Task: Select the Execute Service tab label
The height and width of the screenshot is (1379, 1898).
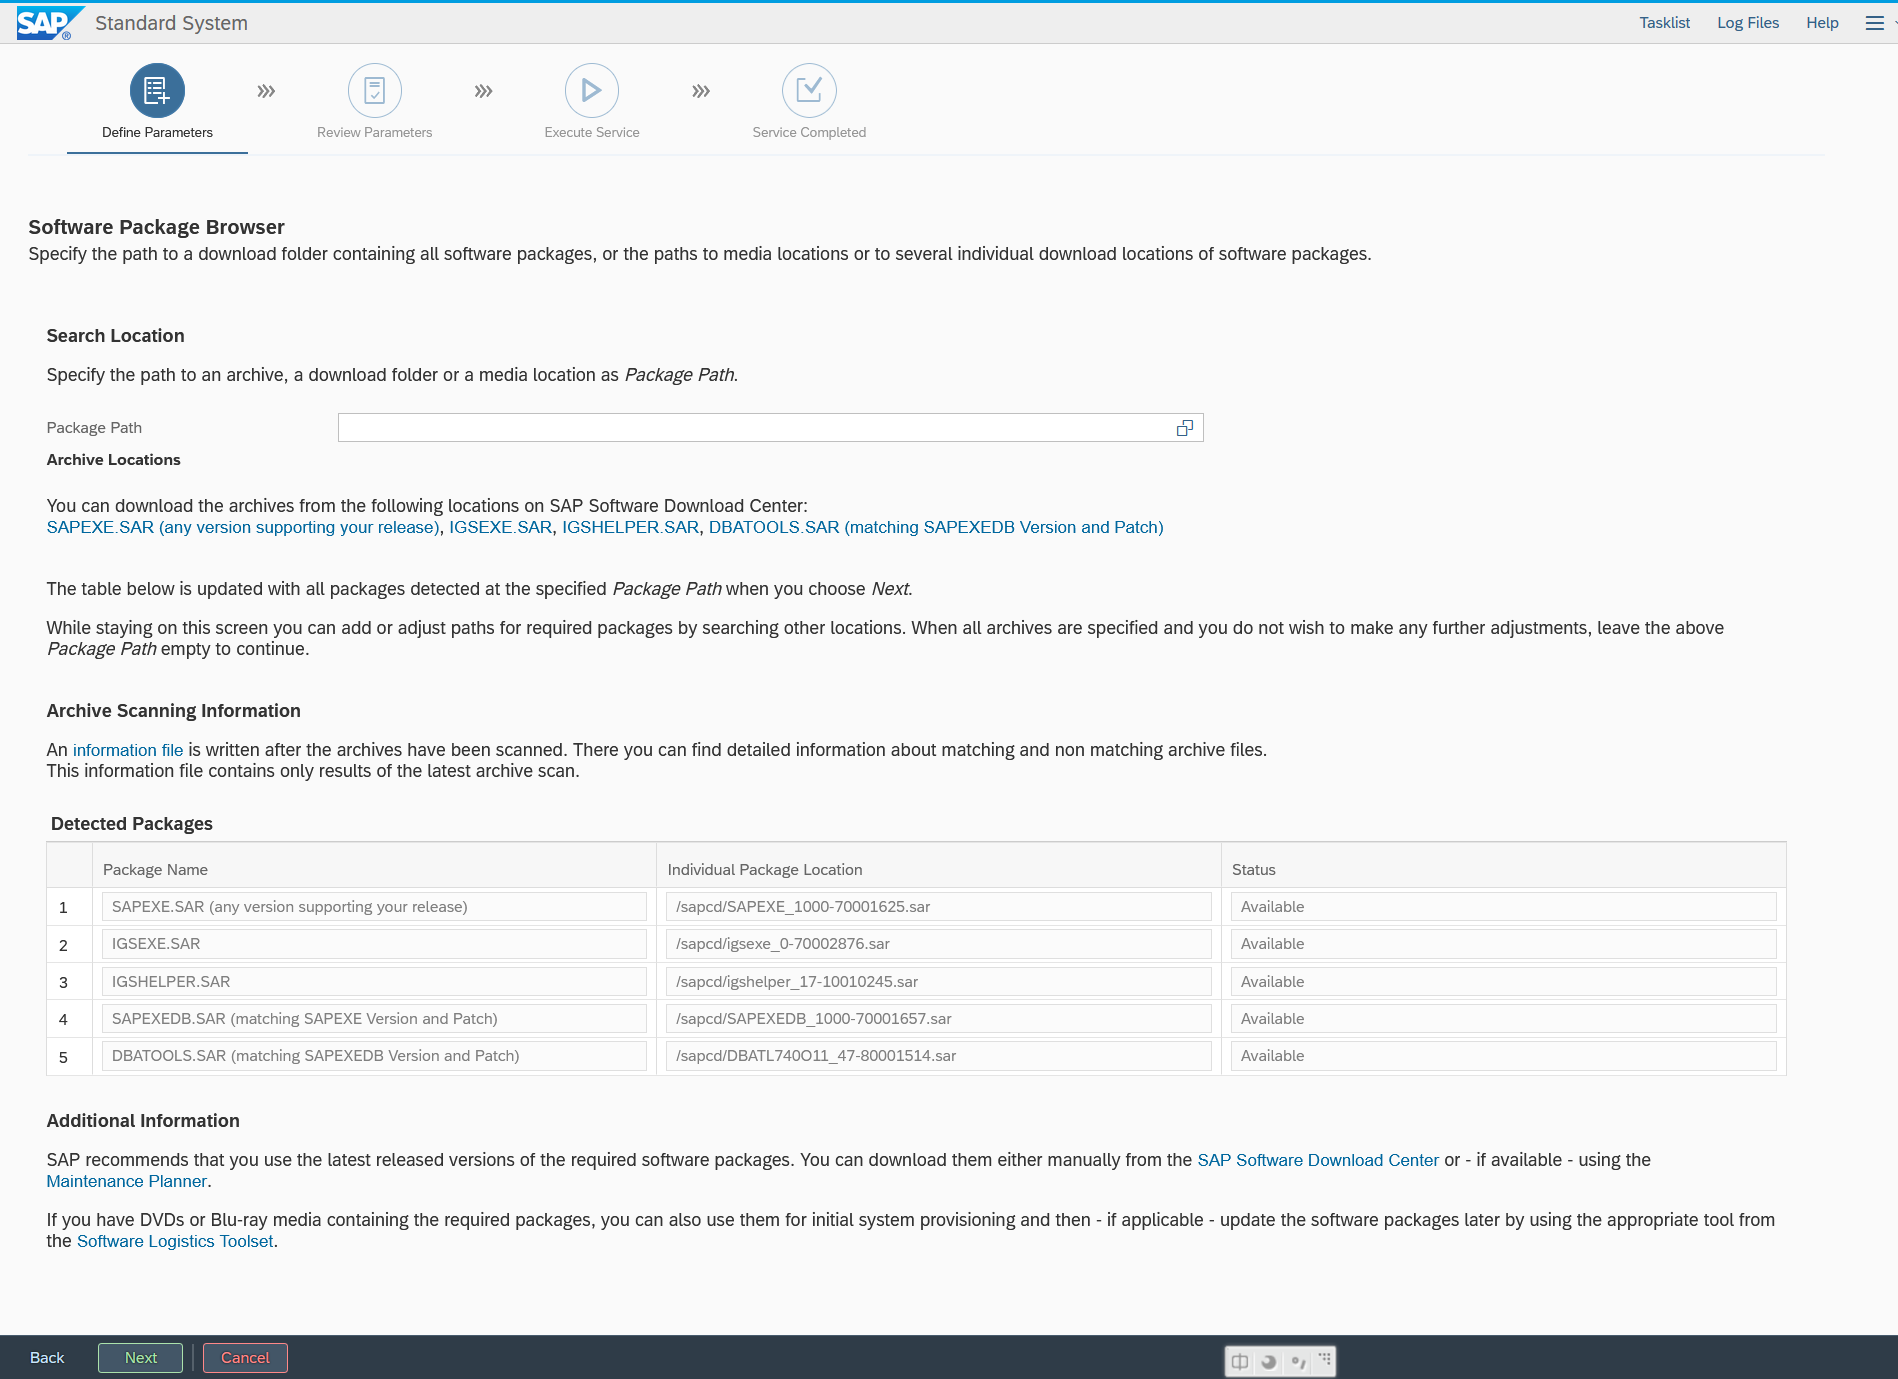Action: [x=592, y=132]
